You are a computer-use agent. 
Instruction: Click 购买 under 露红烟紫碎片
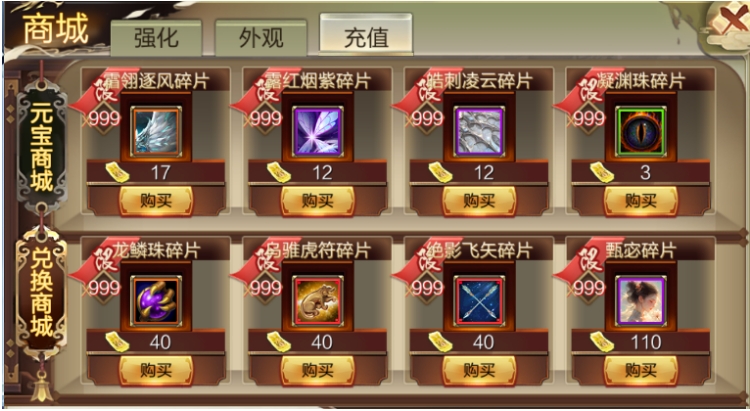[x=318, y=201]
